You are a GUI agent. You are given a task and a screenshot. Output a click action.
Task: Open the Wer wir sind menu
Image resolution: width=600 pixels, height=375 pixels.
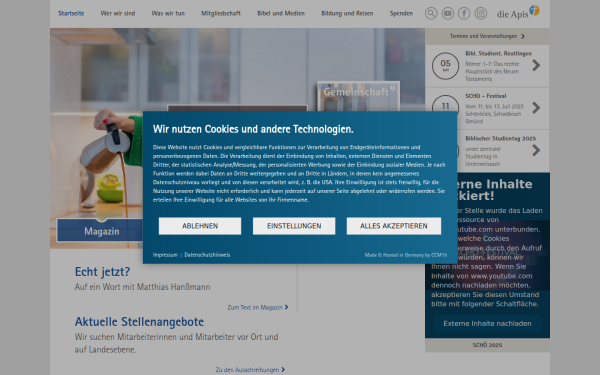(118, 13)
